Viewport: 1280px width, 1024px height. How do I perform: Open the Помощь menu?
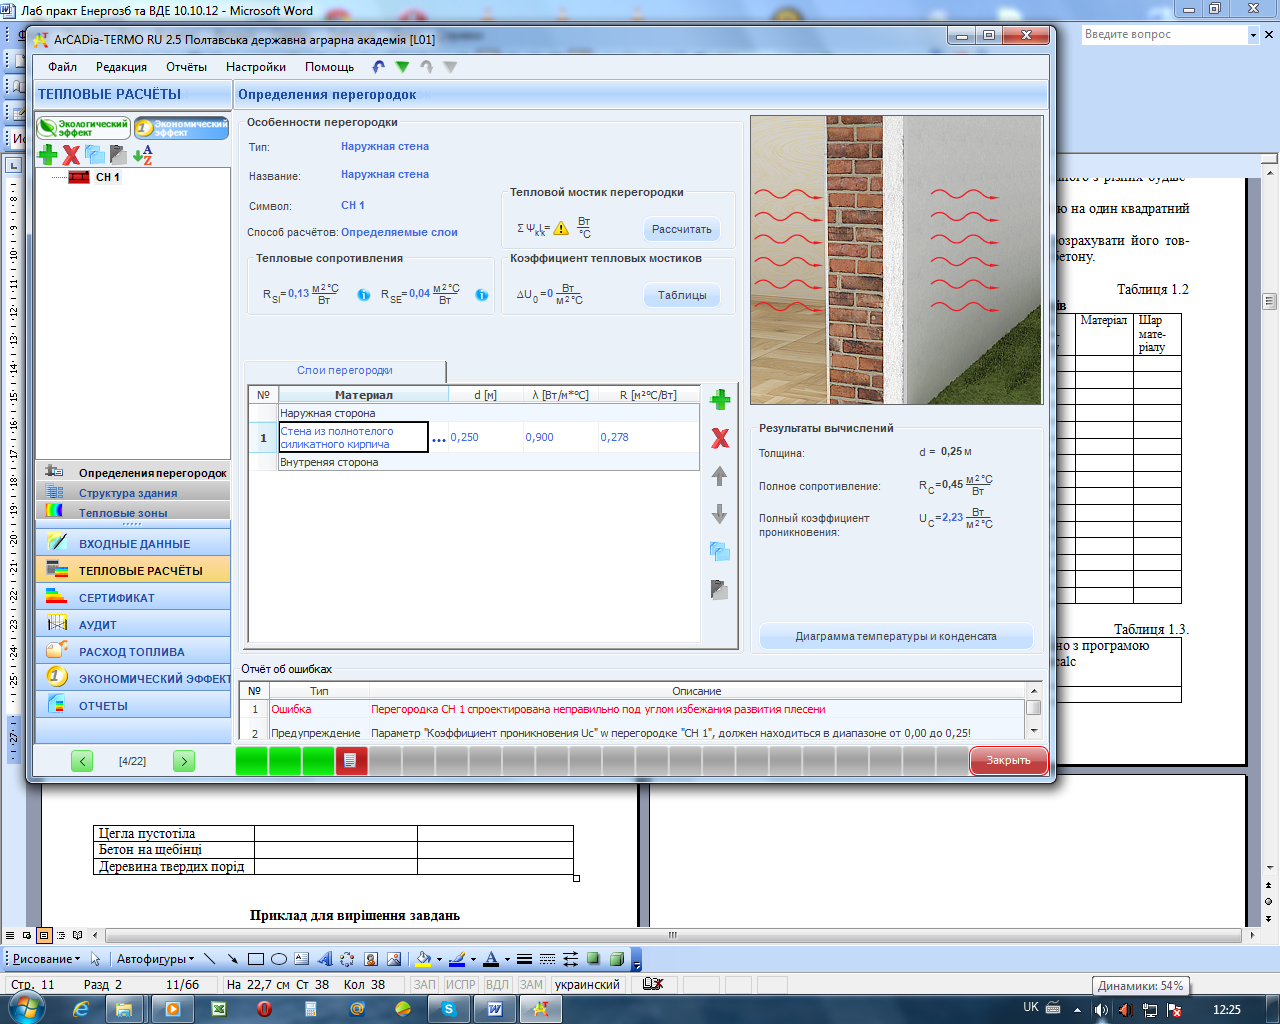tap(329, 67)
